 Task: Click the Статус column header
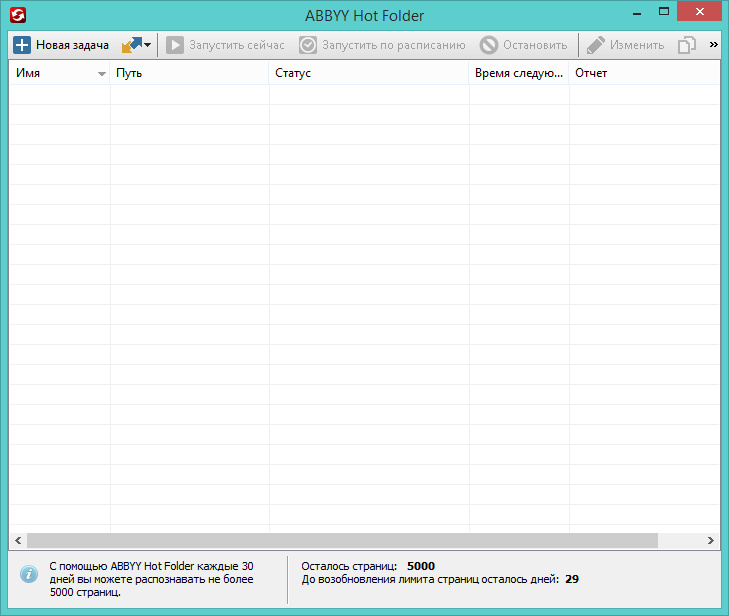tap(369, 73)
